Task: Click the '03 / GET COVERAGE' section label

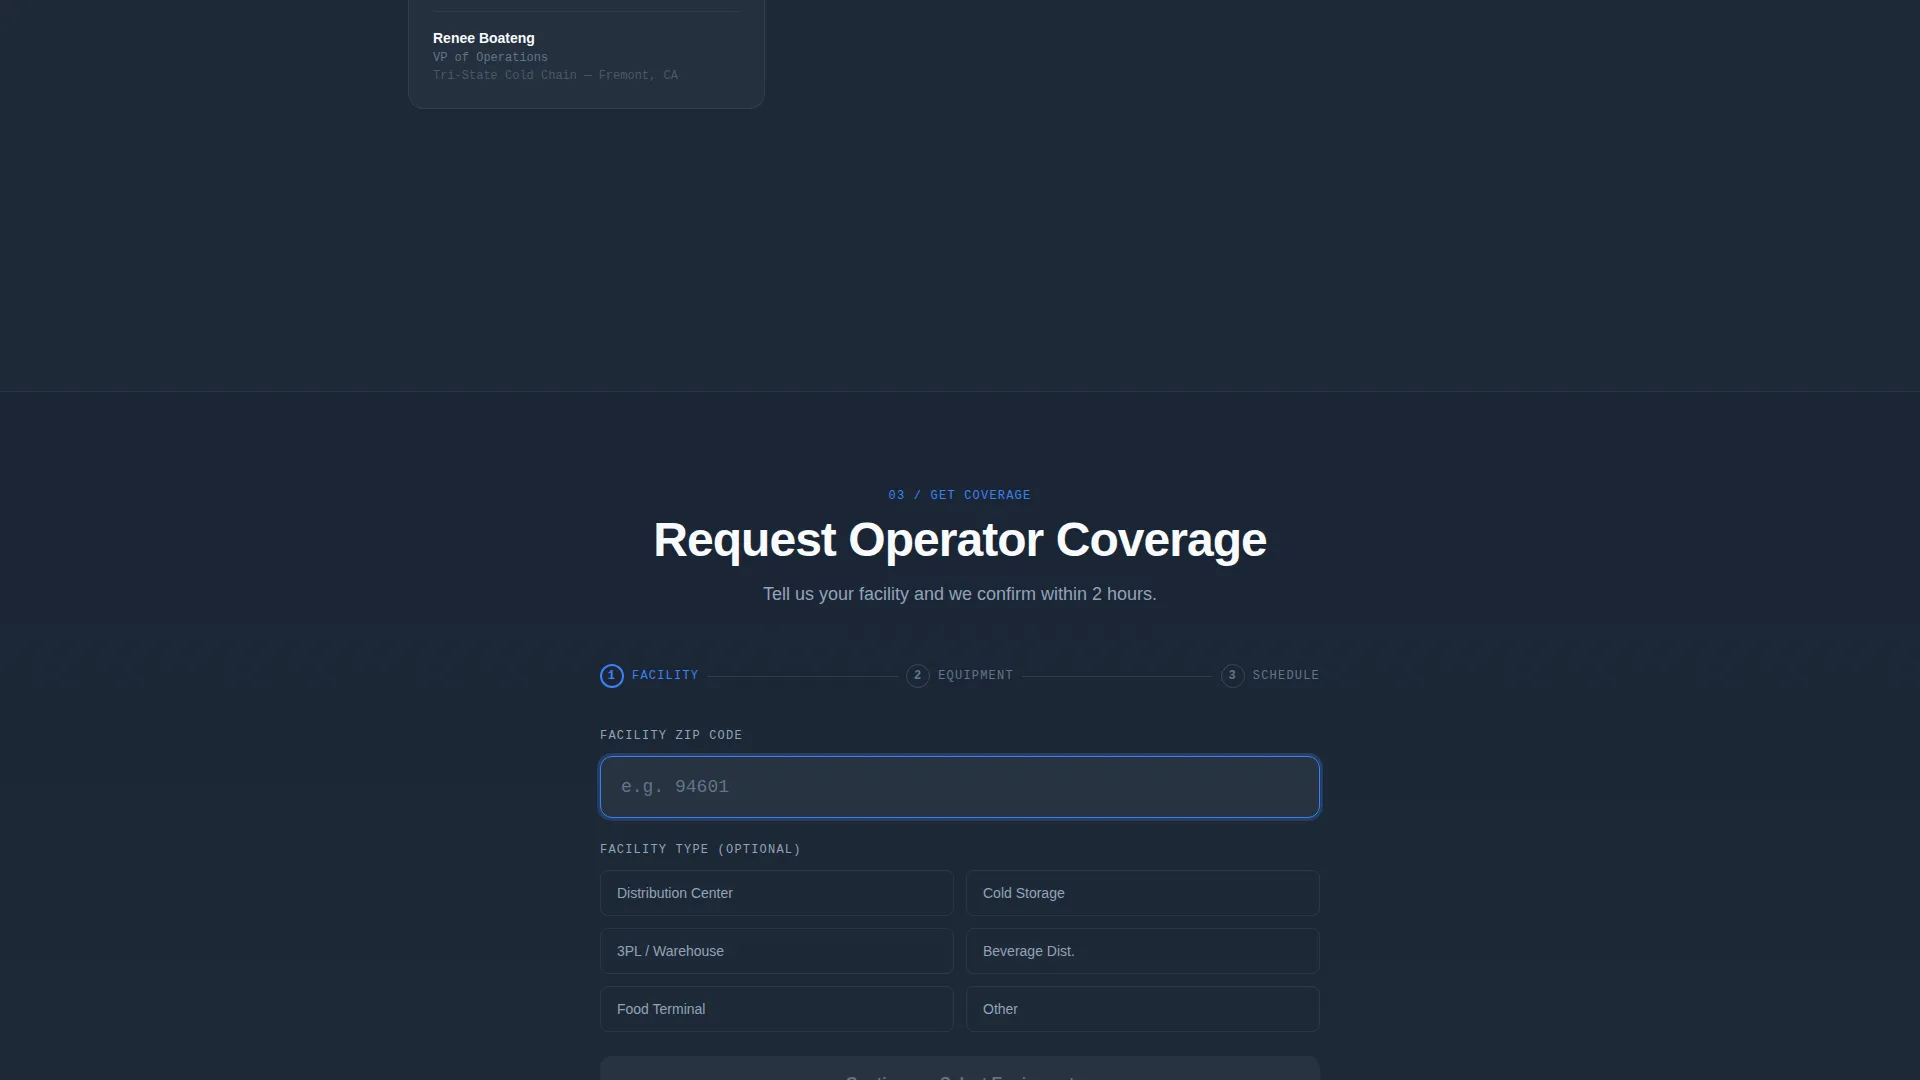Action: [x=959, y=495]
